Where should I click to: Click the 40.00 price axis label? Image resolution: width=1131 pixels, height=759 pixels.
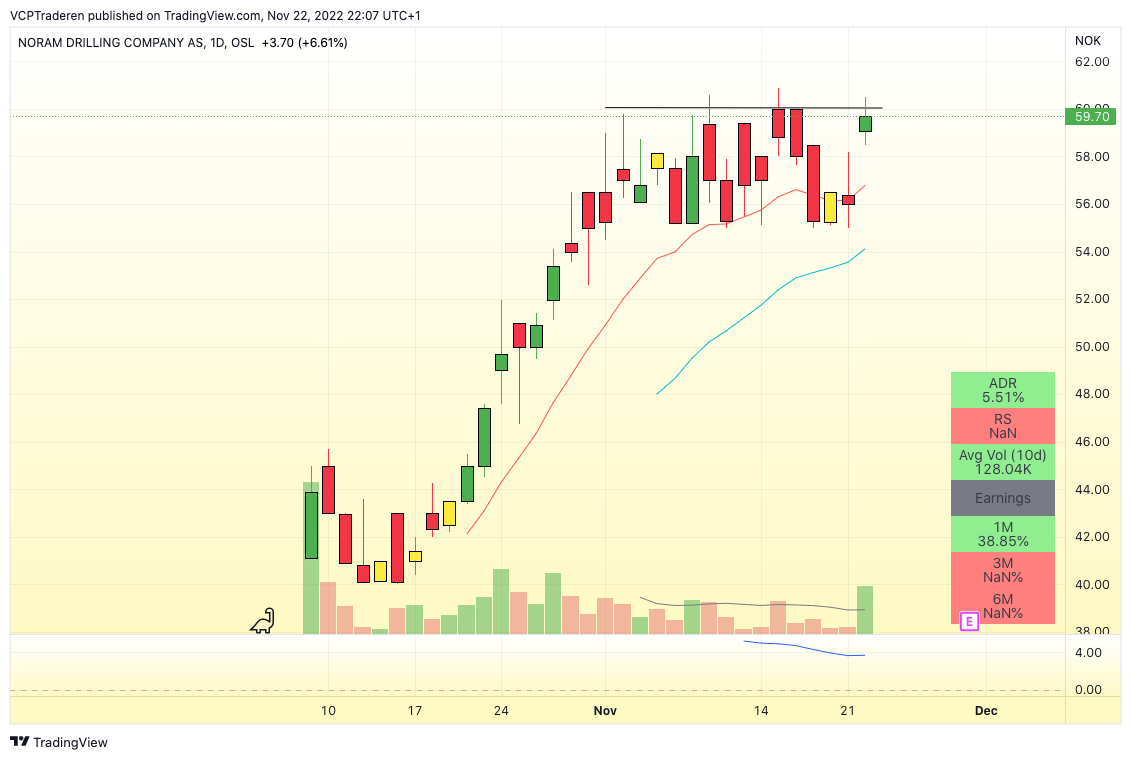point(1092,584)
